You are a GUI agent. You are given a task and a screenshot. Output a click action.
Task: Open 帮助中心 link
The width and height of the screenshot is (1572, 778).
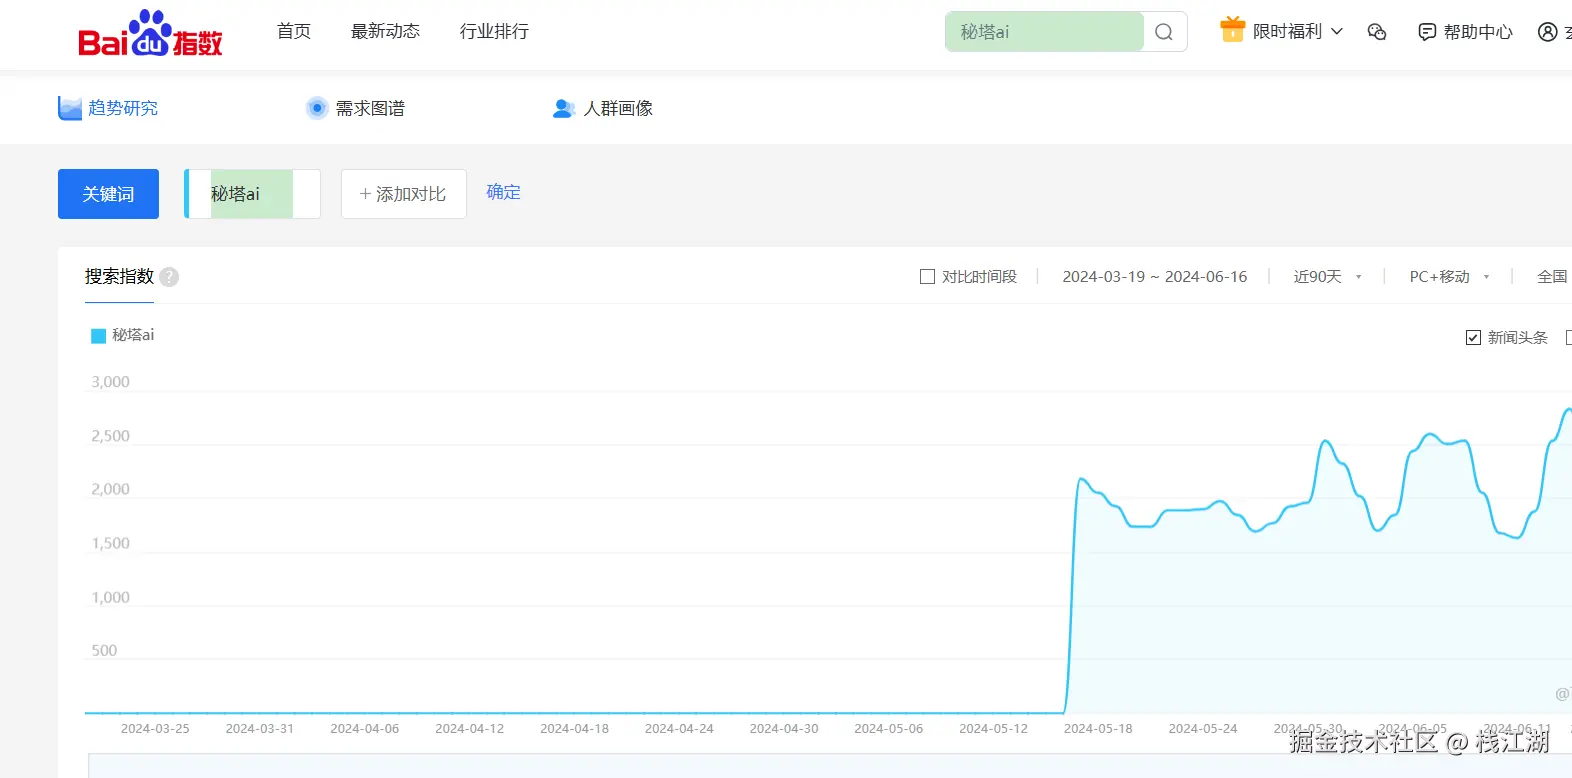tap(1478, 32)
